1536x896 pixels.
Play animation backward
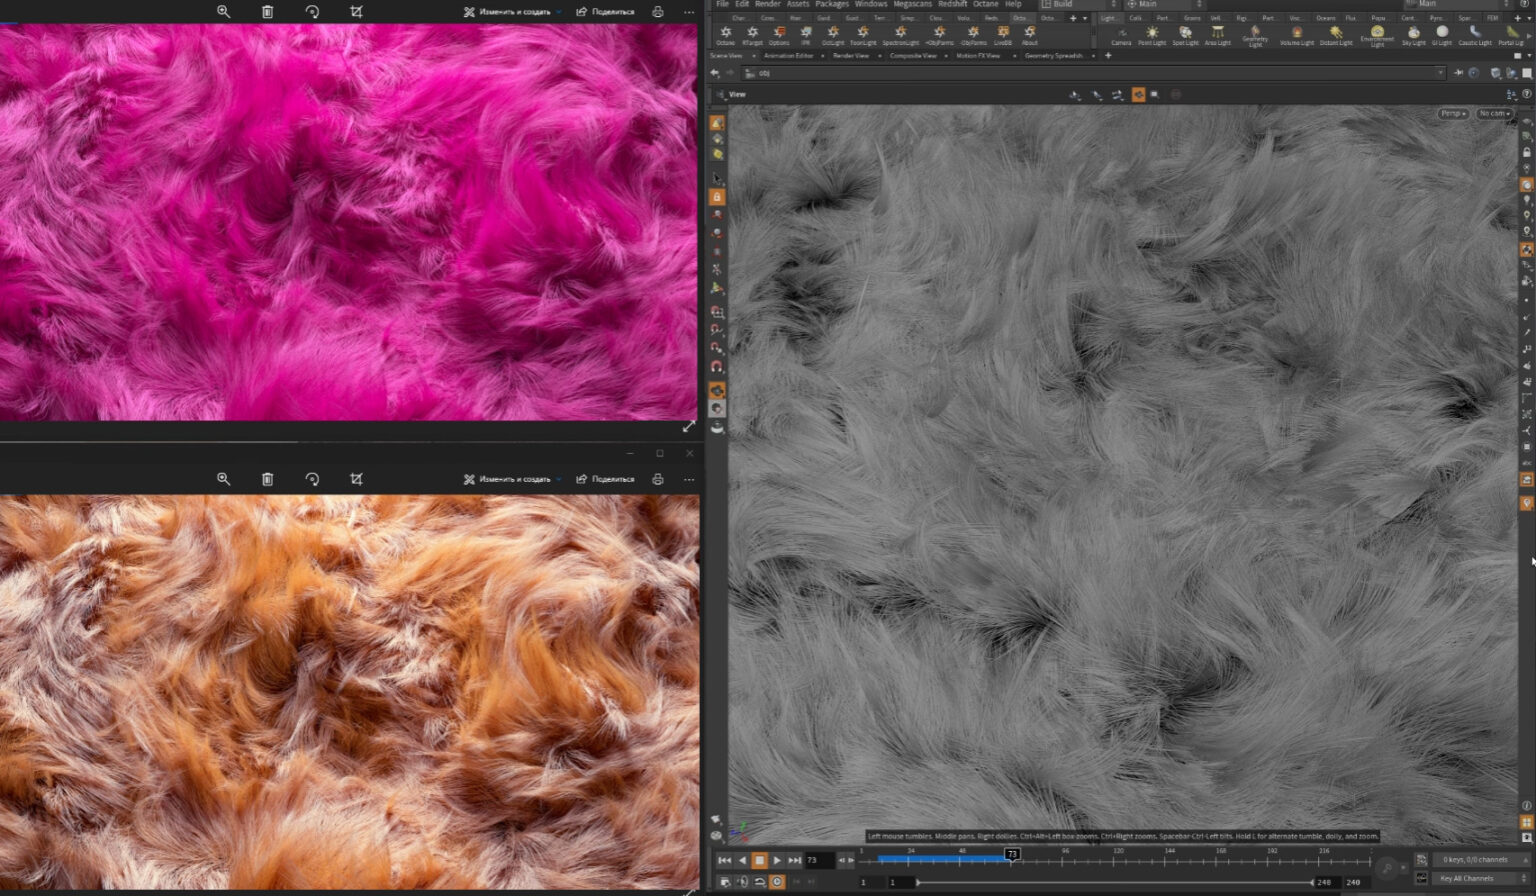coord(742,860)
